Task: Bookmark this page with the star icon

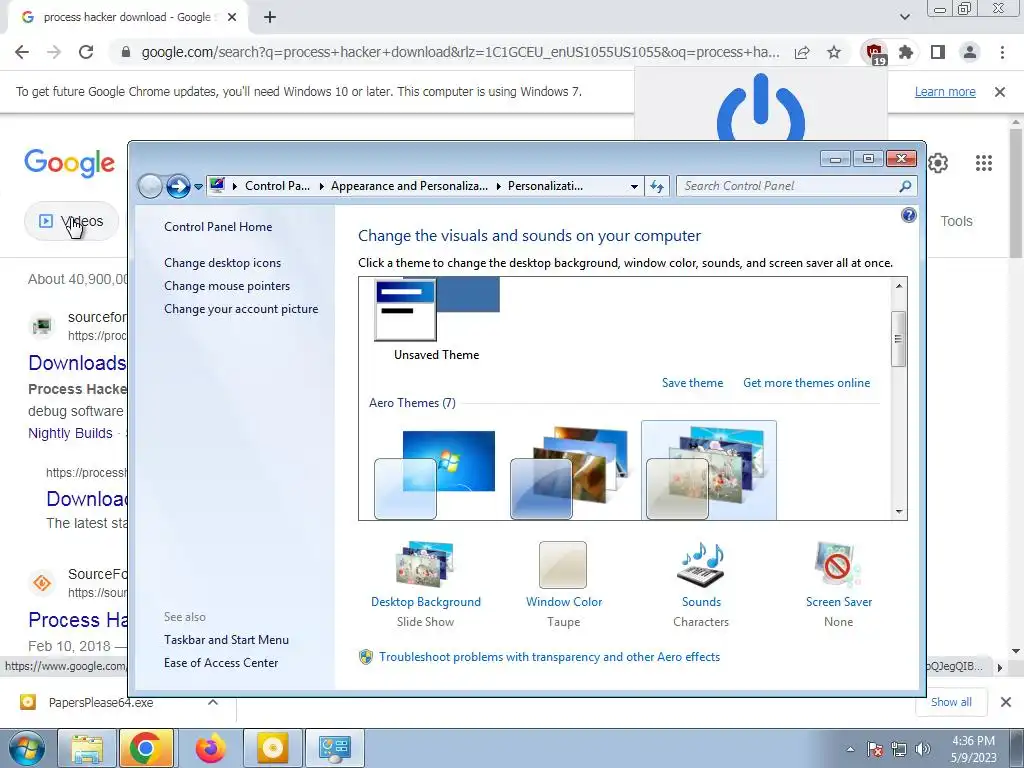Action: click(834, 52)
